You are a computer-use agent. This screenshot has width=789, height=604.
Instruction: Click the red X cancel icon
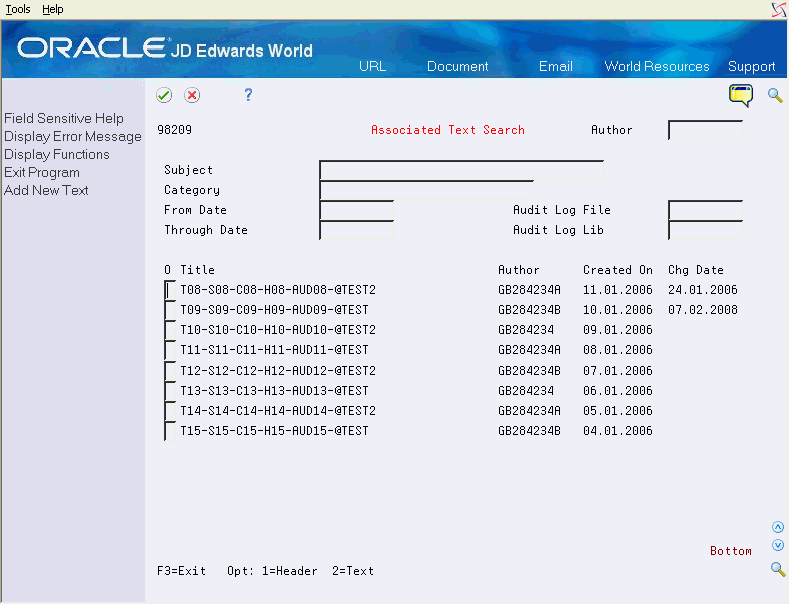click(192, 95)
